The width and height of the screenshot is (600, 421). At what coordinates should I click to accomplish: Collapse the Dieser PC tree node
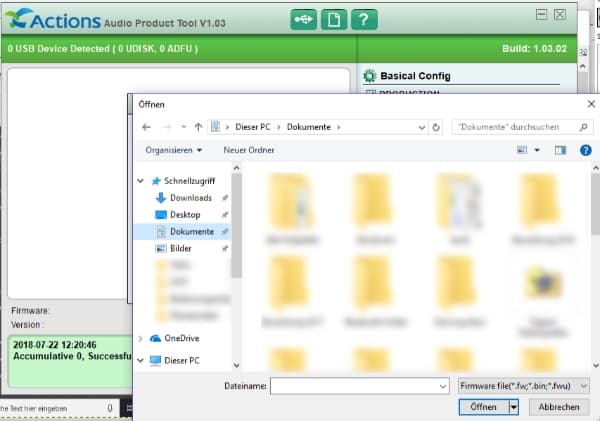[140, 361]
